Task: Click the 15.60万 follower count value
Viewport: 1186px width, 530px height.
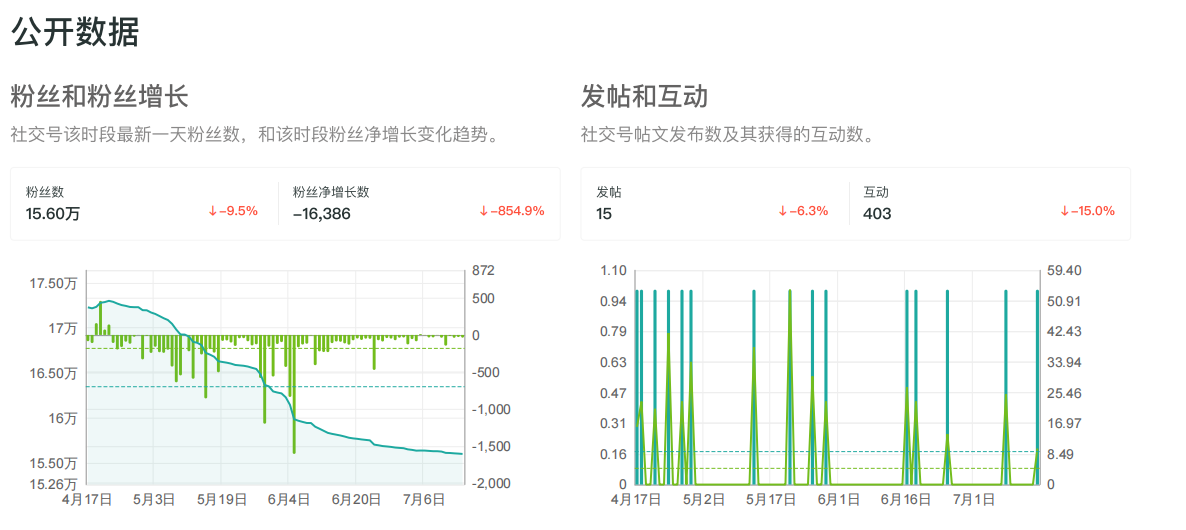Action: click(x=53, y=213)
